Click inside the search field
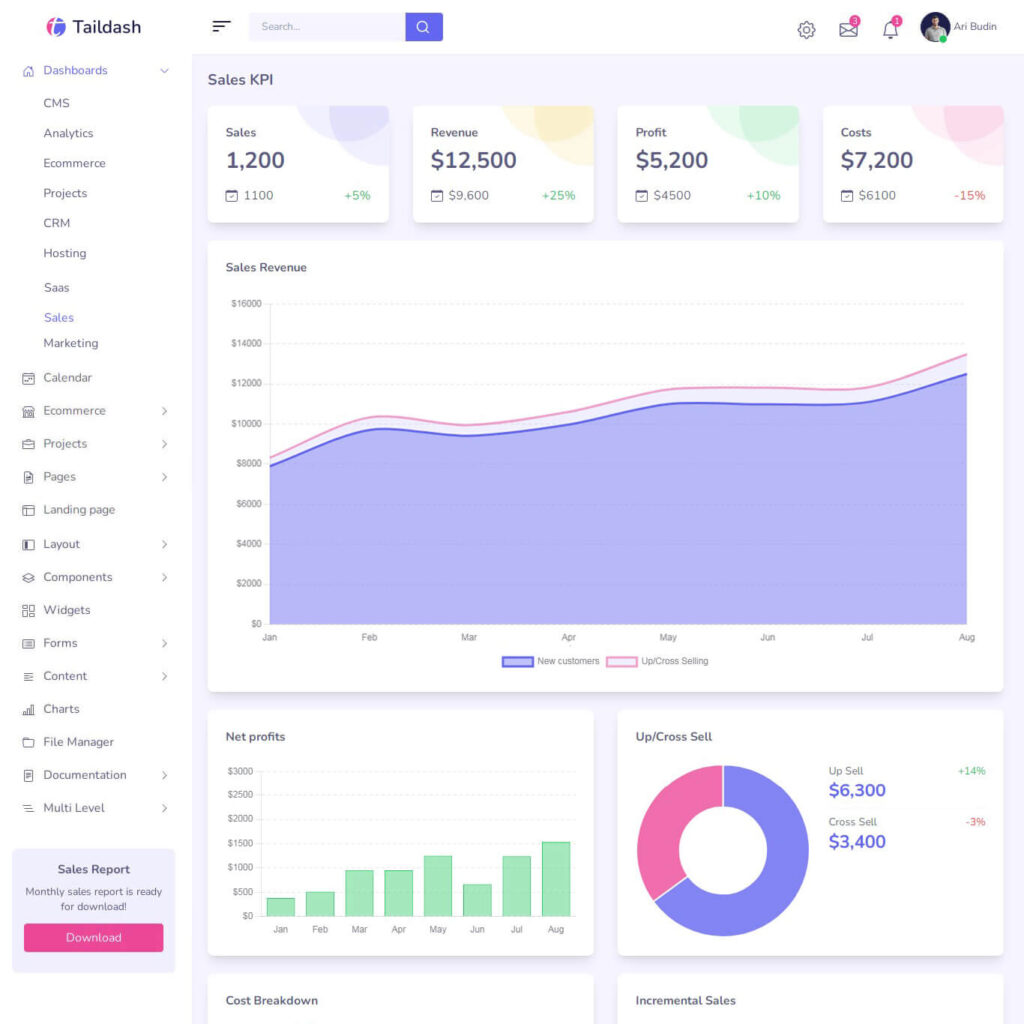The width and height of the screenshot is (1024, 1024). (325, 27)
